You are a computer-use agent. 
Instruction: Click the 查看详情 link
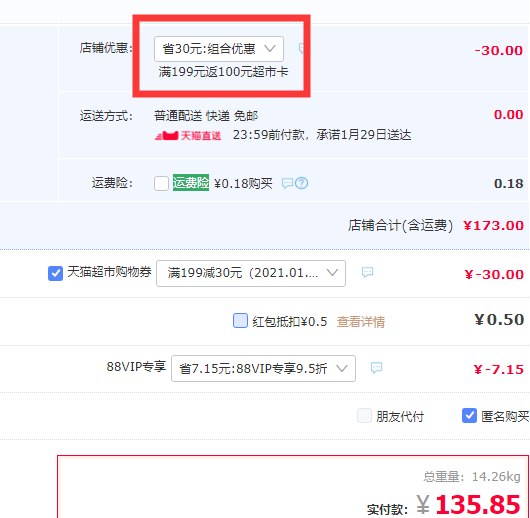361,322
